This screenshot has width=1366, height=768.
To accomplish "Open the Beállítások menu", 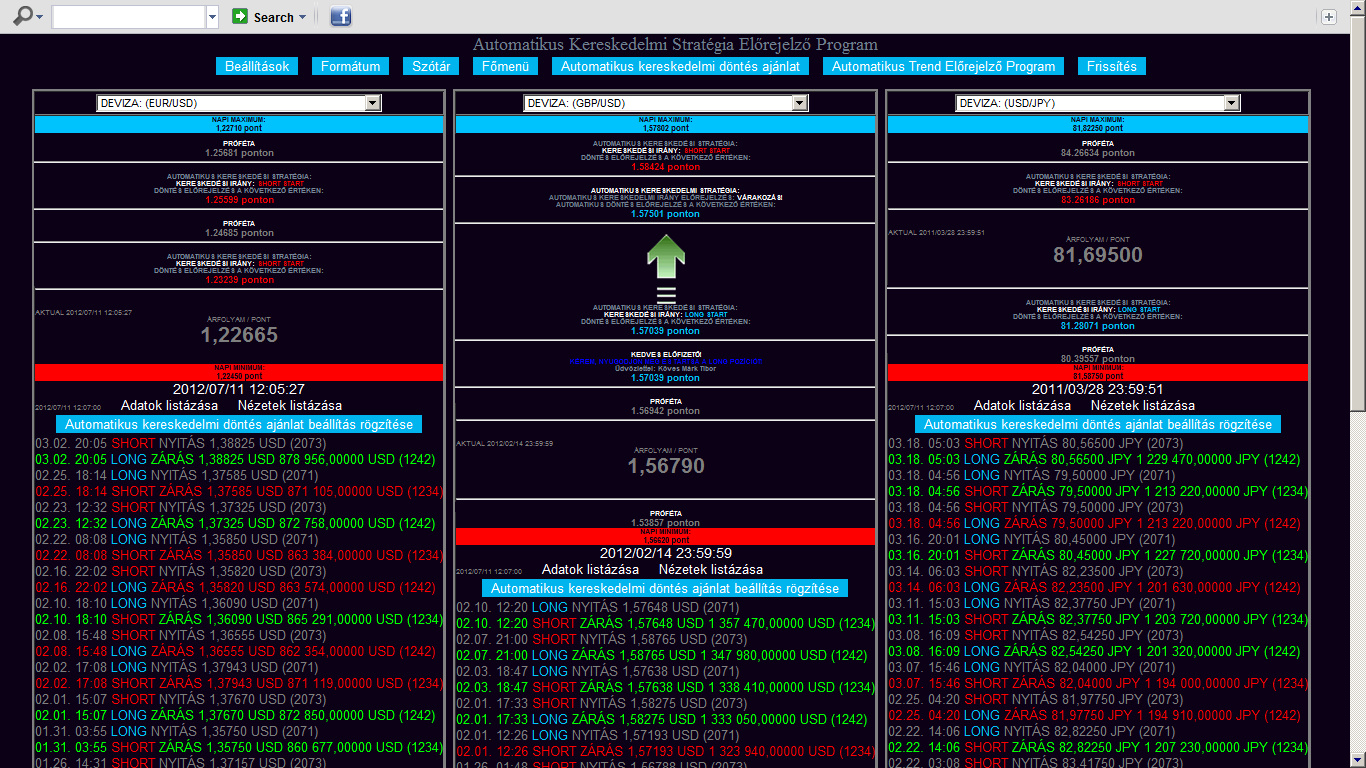I will (257, 66).
